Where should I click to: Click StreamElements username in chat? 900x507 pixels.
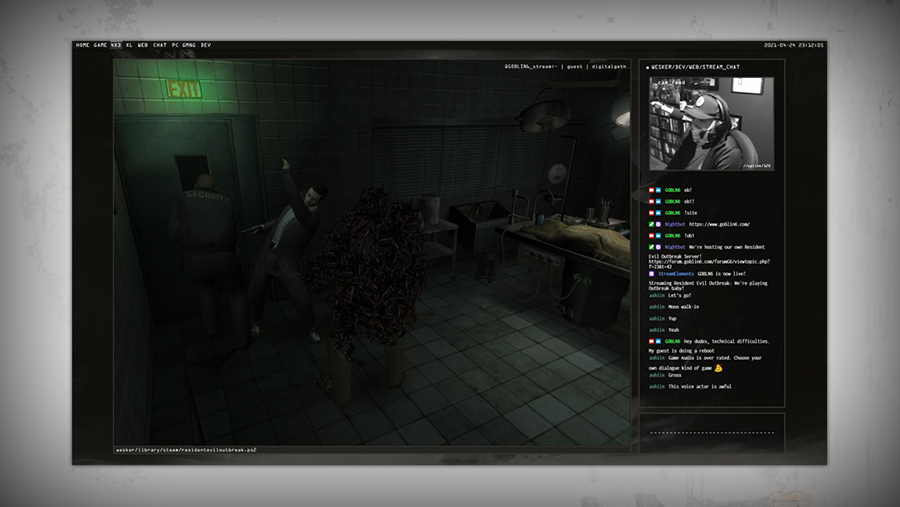click(676, 274)
